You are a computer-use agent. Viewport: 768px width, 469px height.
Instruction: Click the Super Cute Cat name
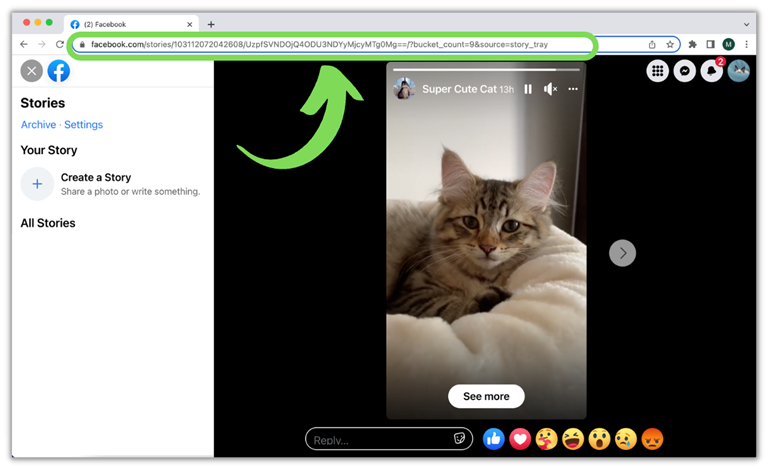click(x=459, y=89)
